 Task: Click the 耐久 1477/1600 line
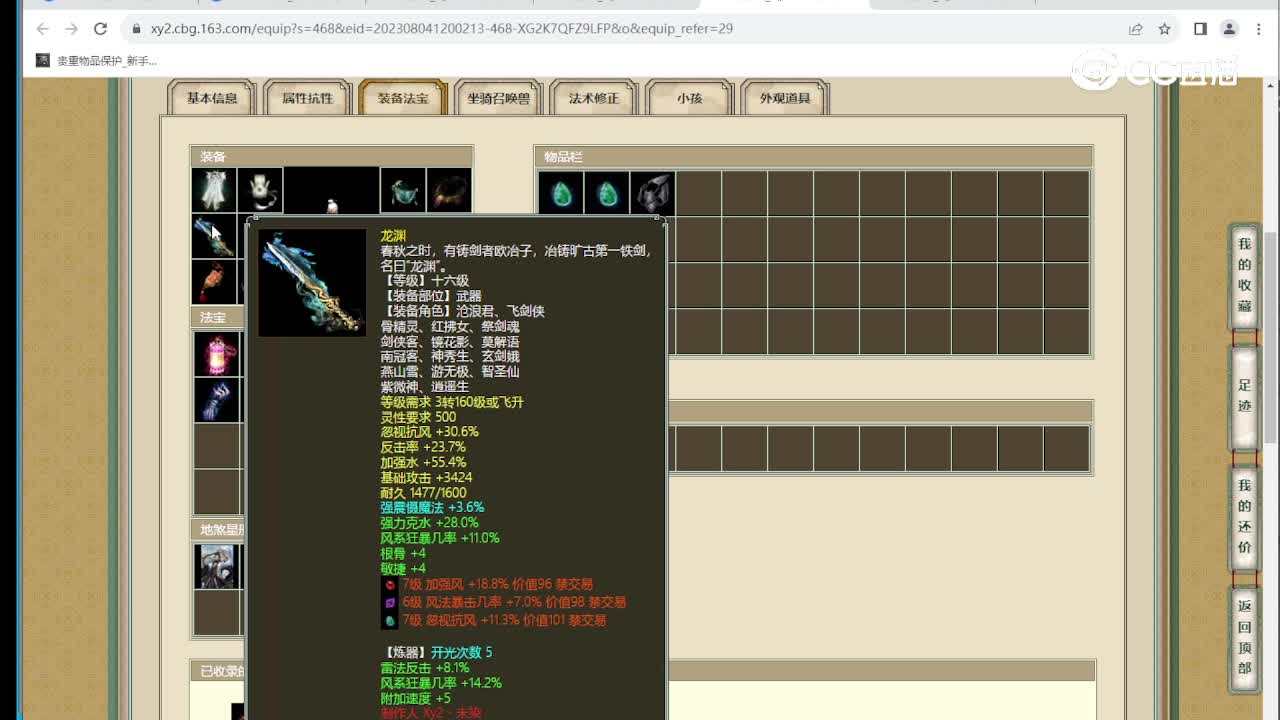pyautogui.click(x=423, y=493)
